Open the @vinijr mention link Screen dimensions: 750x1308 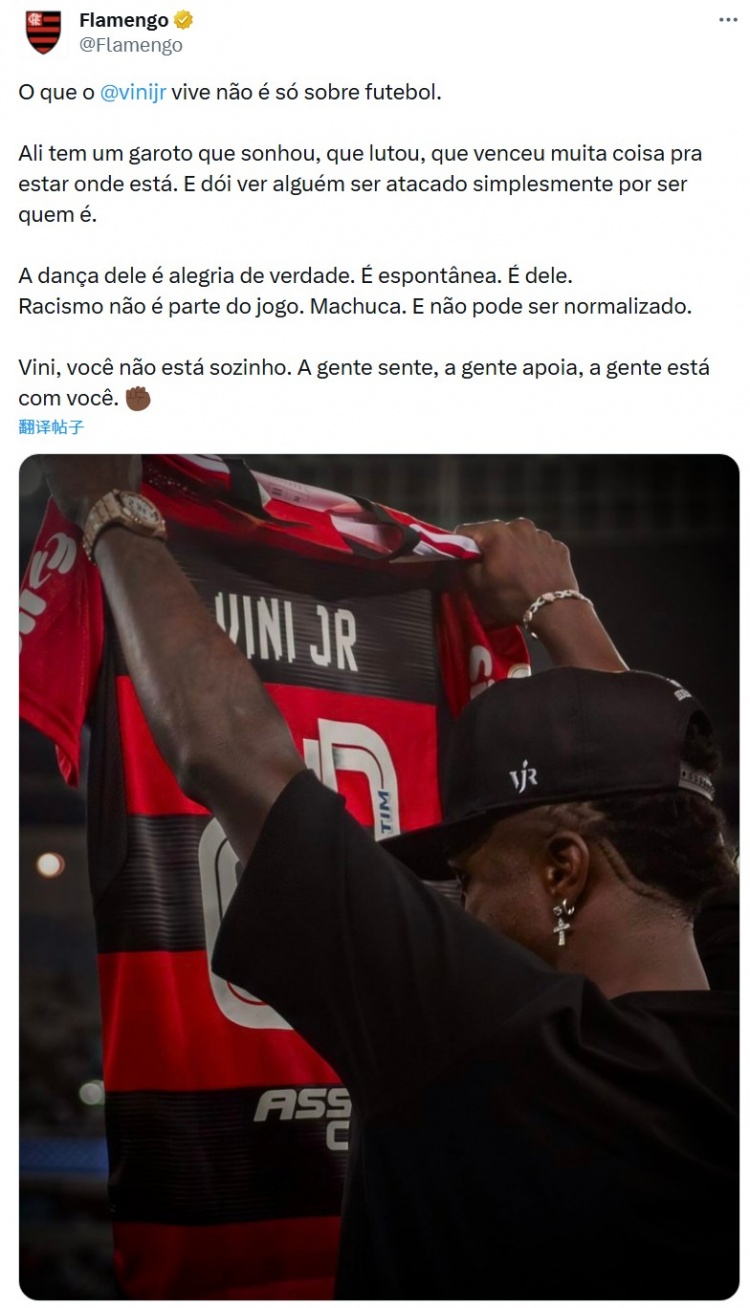133,92
